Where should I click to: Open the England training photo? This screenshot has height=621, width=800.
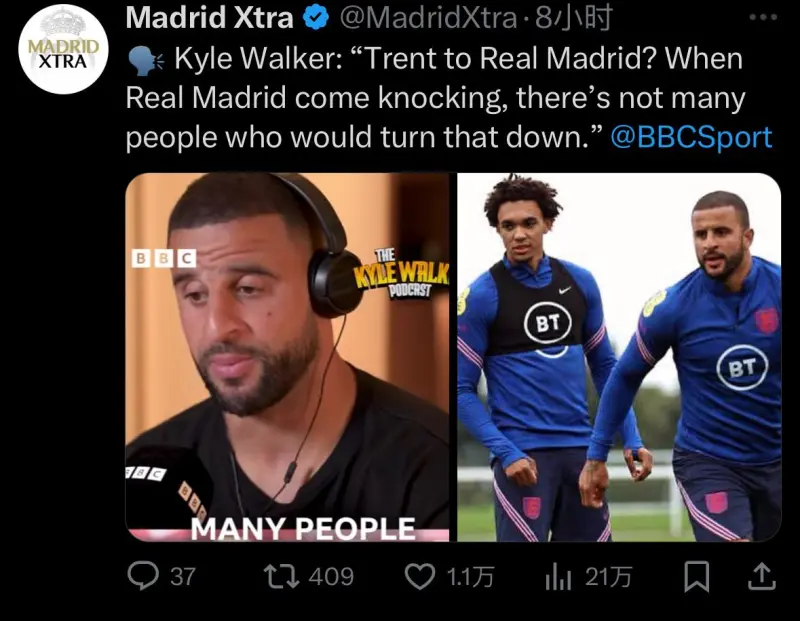(619, 357)
